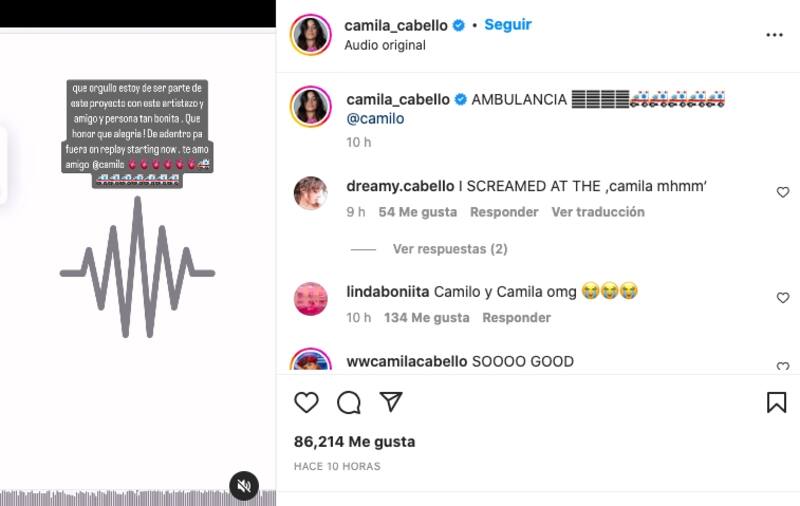Image resolution: width=800 pixels, height=506 pixels.
Task: Save the post with the bookmark icon
Action: coord(777,402)
